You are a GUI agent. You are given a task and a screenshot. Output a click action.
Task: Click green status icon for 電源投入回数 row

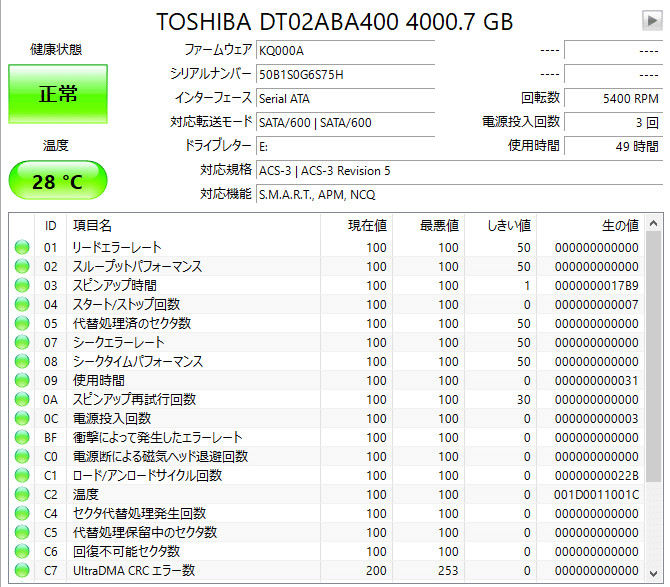pos(22,418)
